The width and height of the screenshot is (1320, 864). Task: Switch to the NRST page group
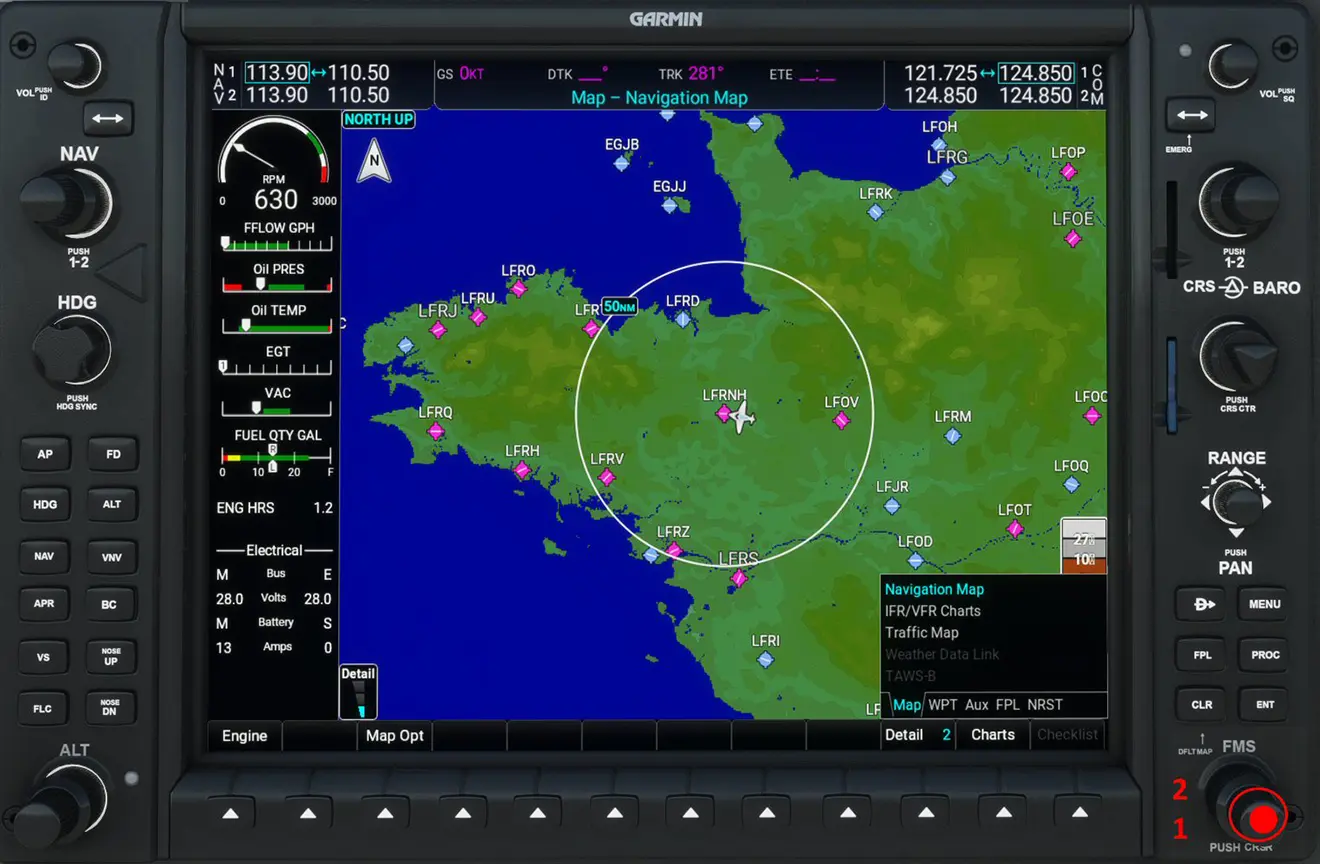(1045, 705)
